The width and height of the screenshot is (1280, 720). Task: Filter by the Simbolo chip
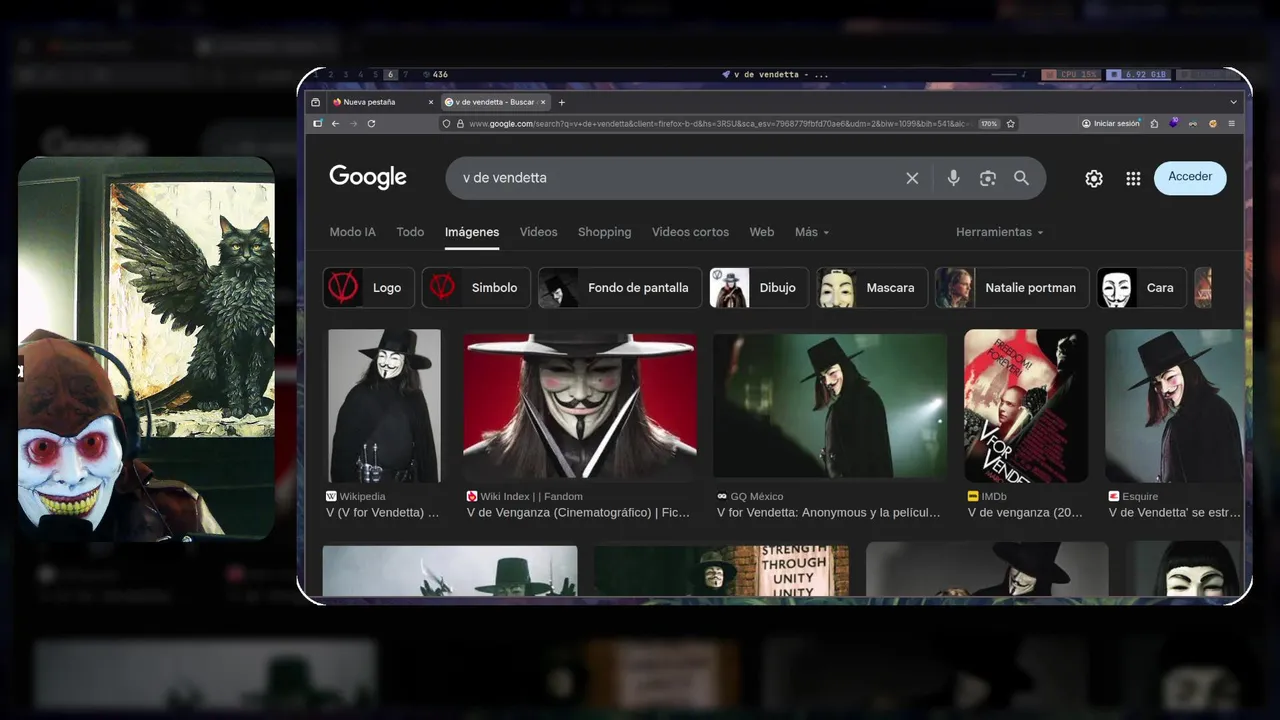[x=476, y=288]
